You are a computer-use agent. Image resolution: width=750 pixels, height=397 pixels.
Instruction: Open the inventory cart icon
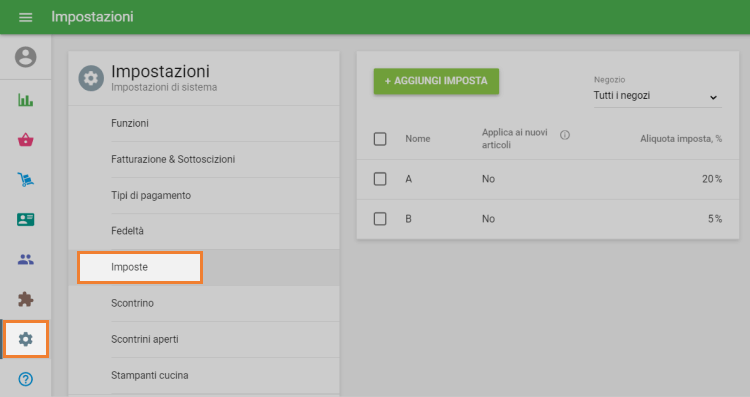tap(25, 179)
